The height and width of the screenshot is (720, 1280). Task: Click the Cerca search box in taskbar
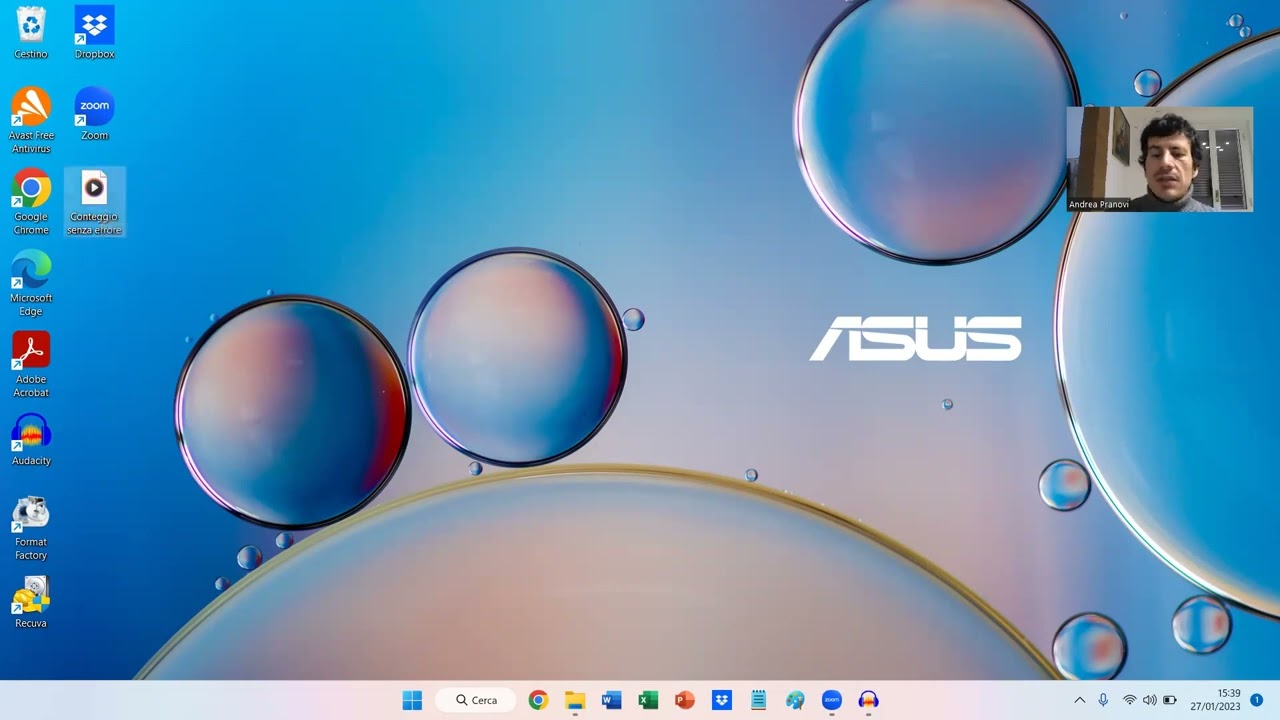(476, 700)
